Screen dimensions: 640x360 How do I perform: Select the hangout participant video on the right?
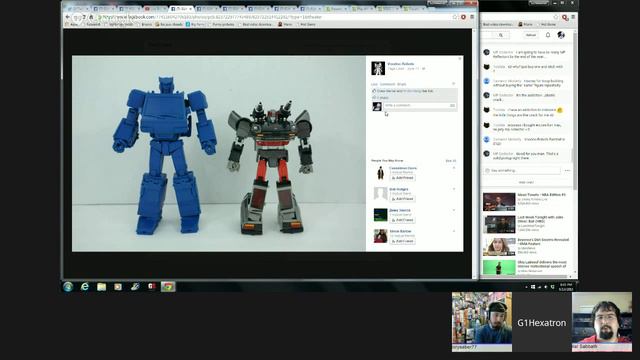tap(602, 322)
